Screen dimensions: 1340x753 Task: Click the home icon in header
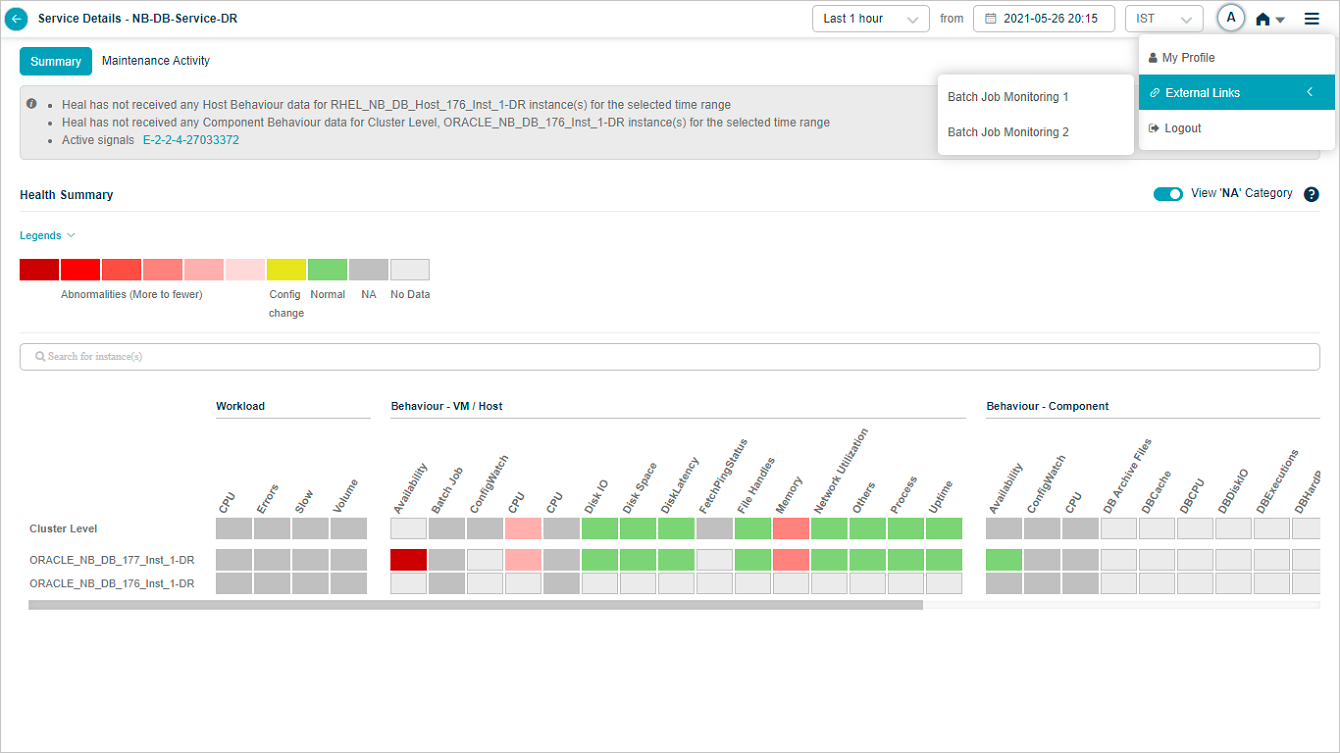(x=1264, y=19)
